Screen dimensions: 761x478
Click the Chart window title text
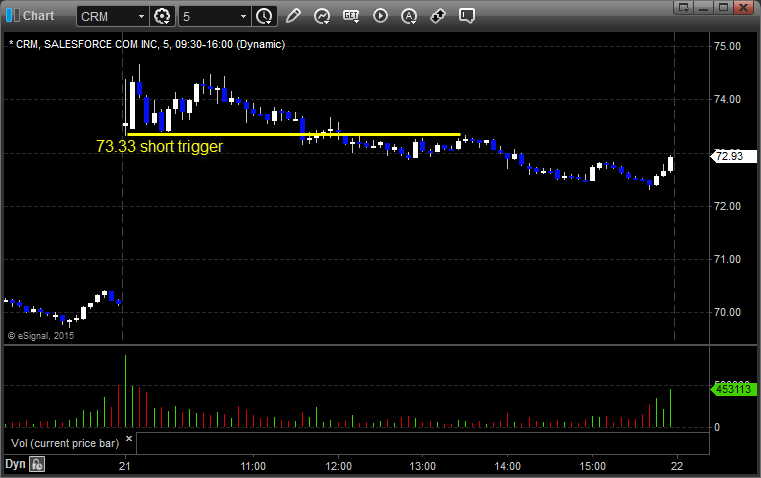[39, 16]
